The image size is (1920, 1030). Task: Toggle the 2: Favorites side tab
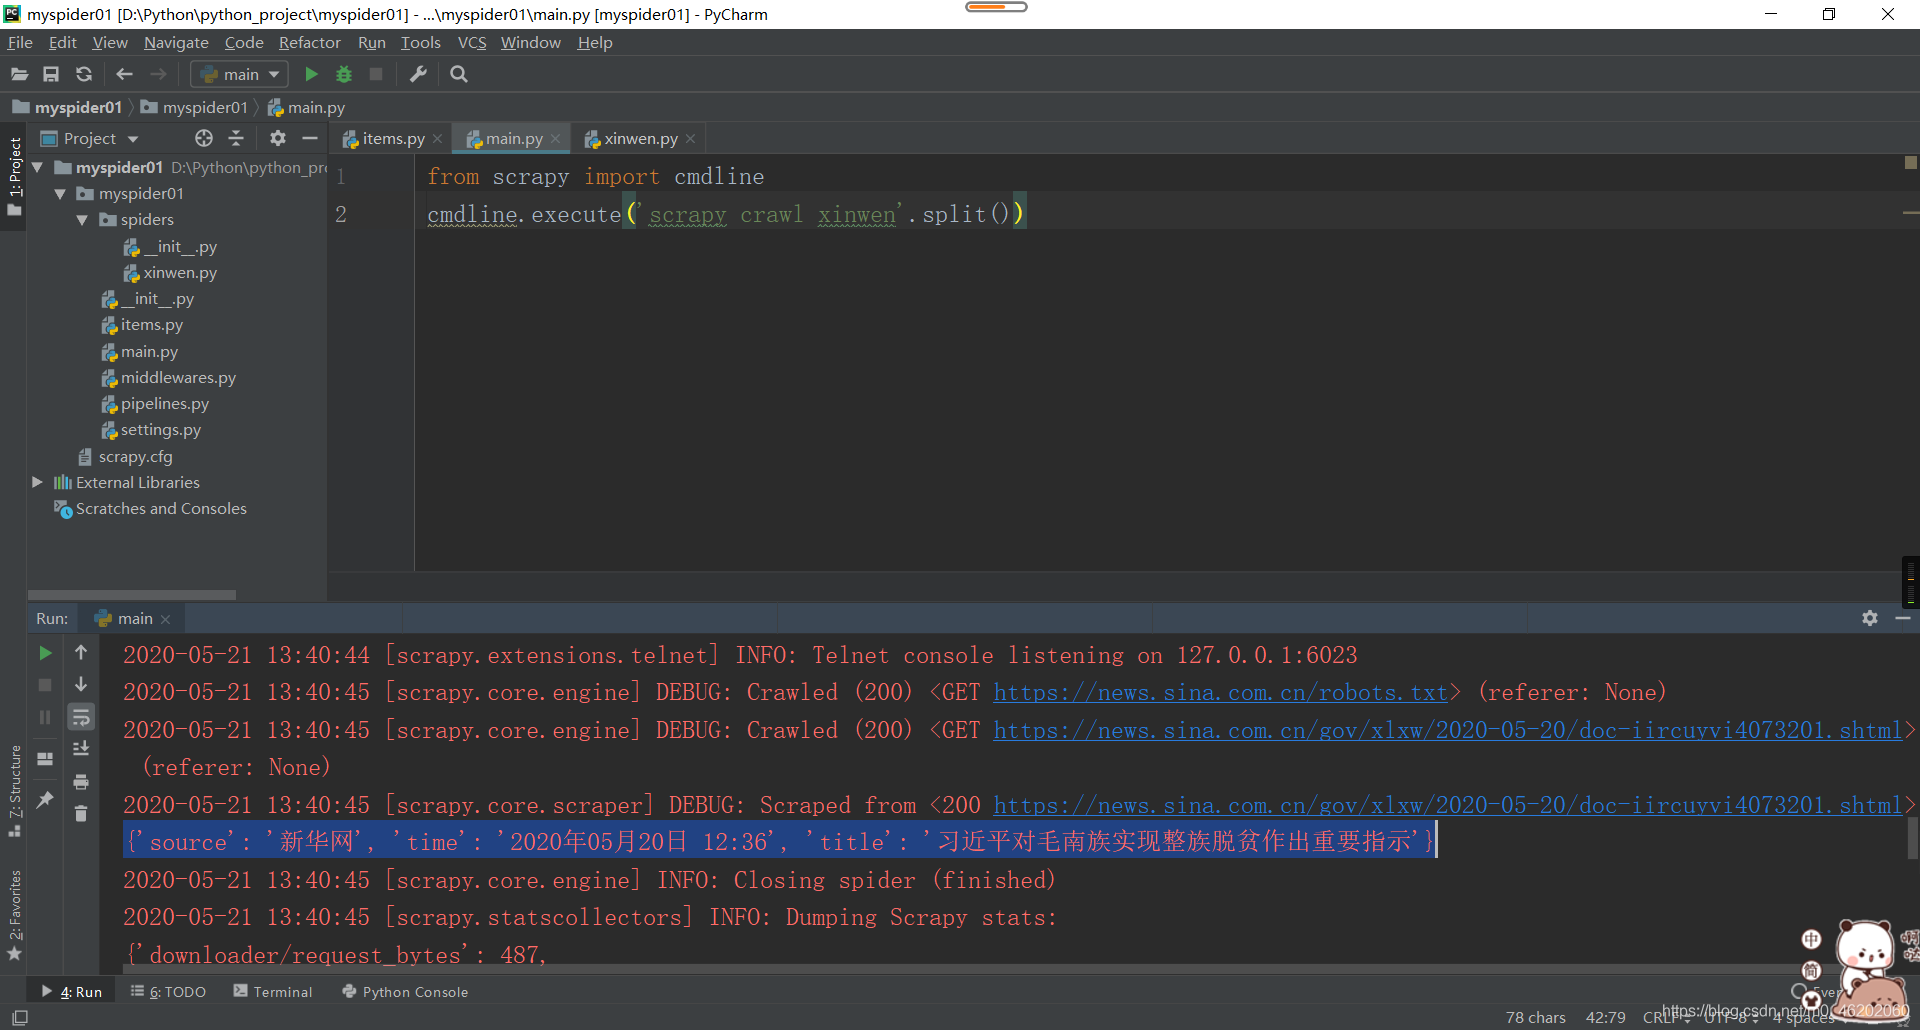click(x=14, y=915)
